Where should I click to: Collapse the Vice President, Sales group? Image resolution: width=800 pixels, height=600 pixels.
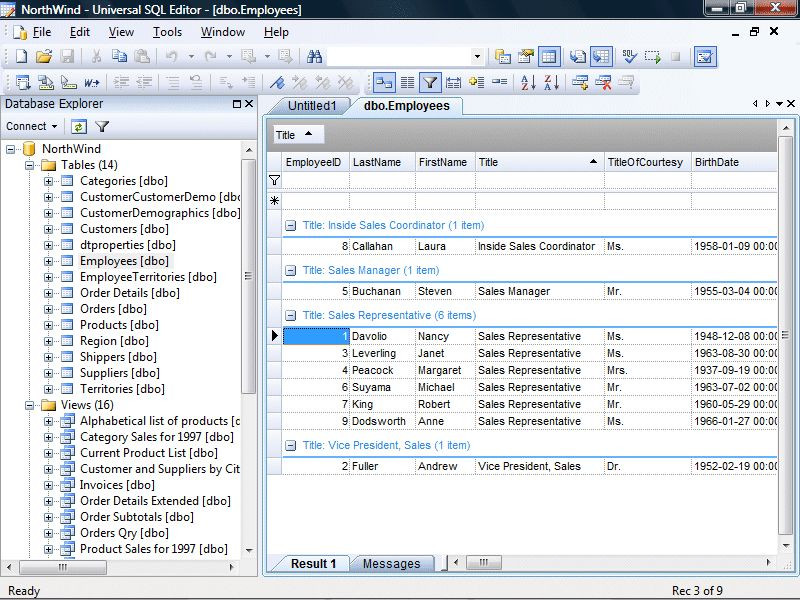[290, 445]
